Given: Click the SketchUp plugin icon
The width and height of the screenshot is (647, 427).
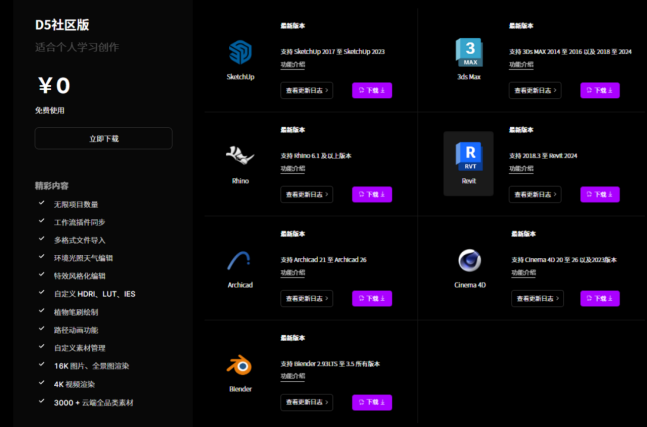Looking at the screenshot, I should pyautogui.click(x=240, y=53).
